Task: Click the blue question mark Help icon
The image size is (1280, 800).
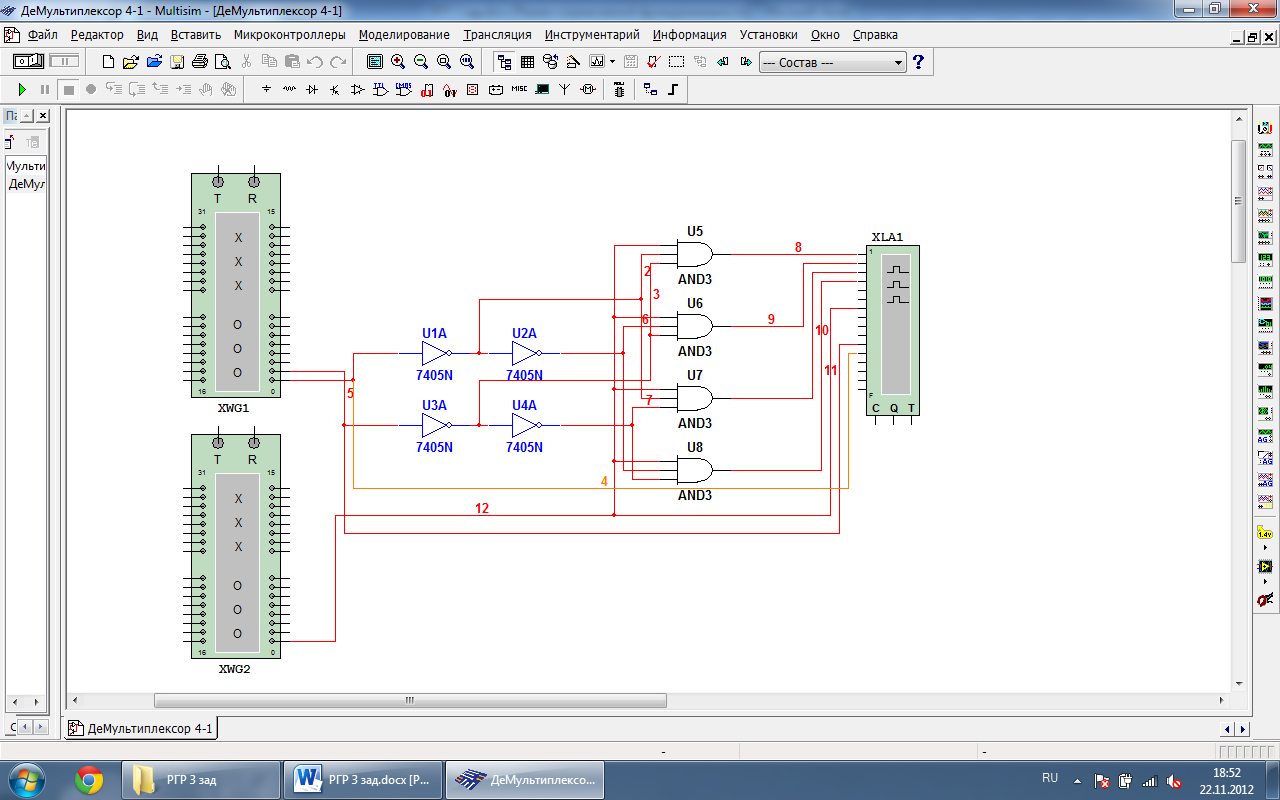Action: pyautogui.click(x=919, y=62)
